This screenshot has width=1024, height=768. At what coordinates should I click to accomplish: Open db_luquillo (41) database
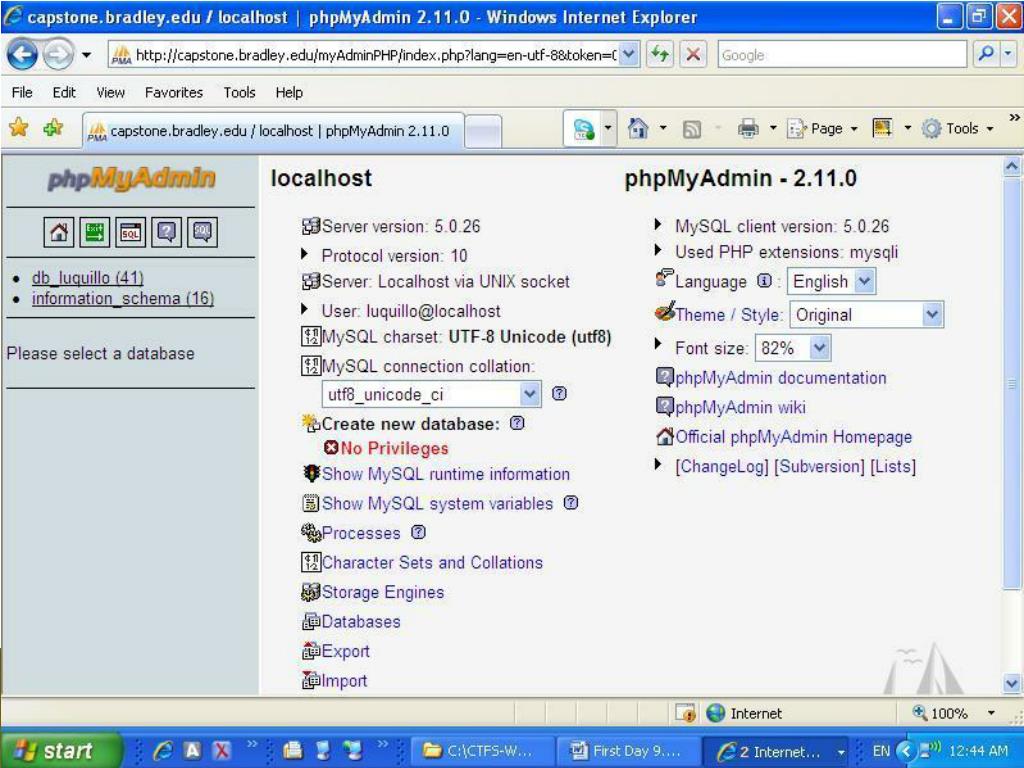click(88, 278)
